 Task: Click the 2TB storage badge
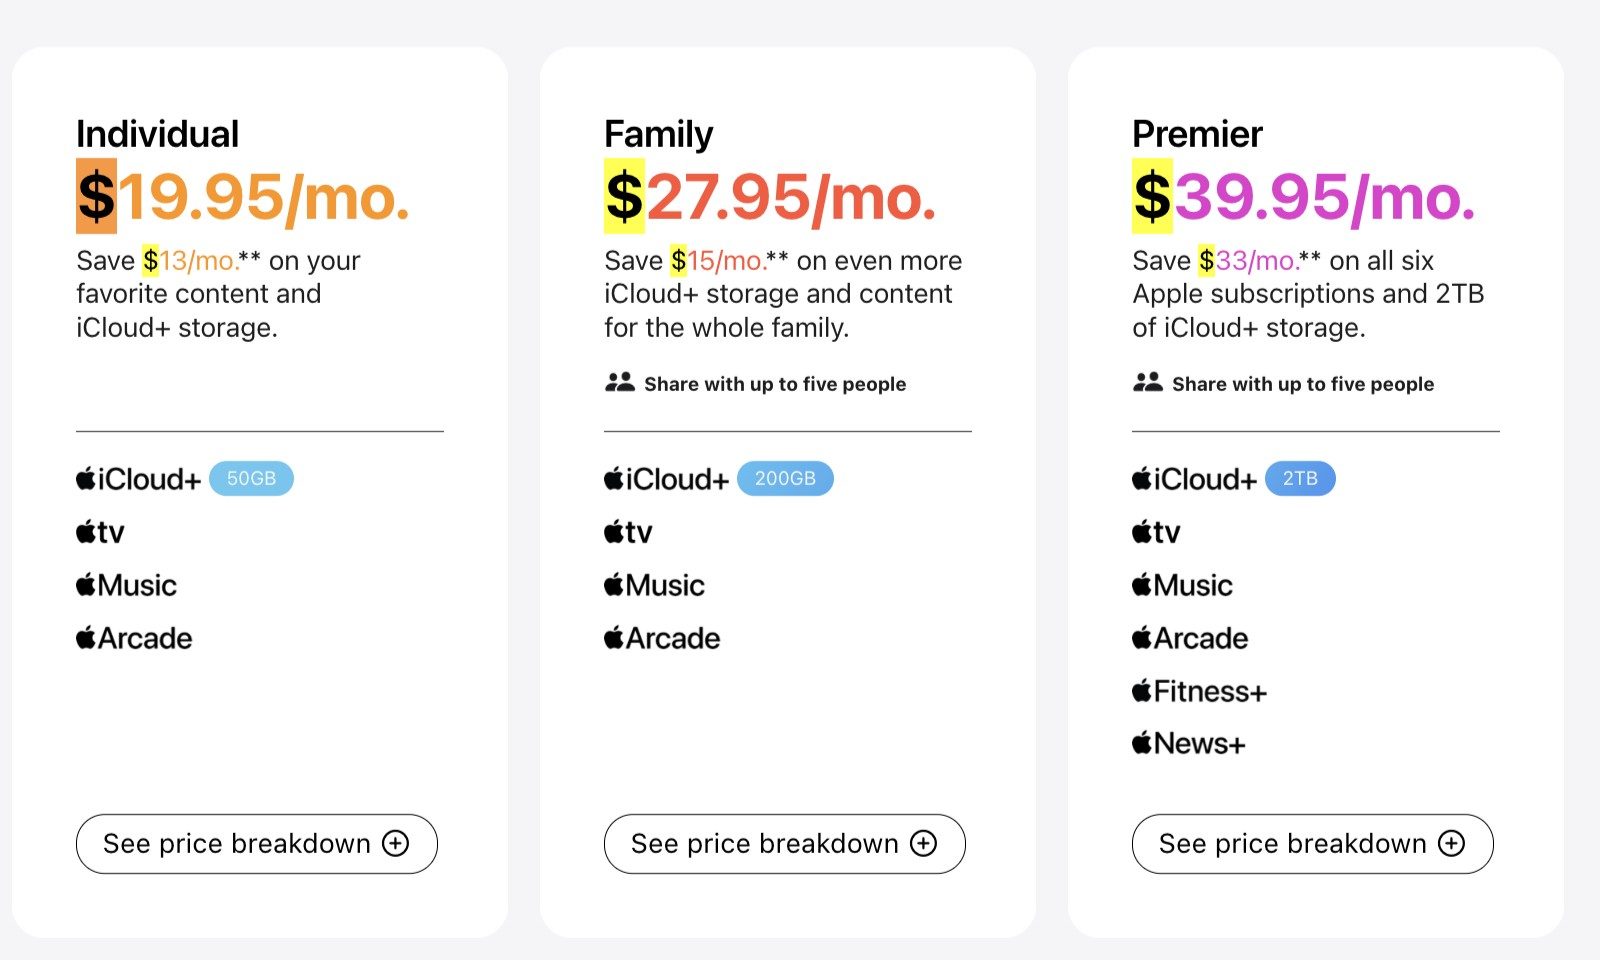pyautogui.click(x=1300, y=479)
